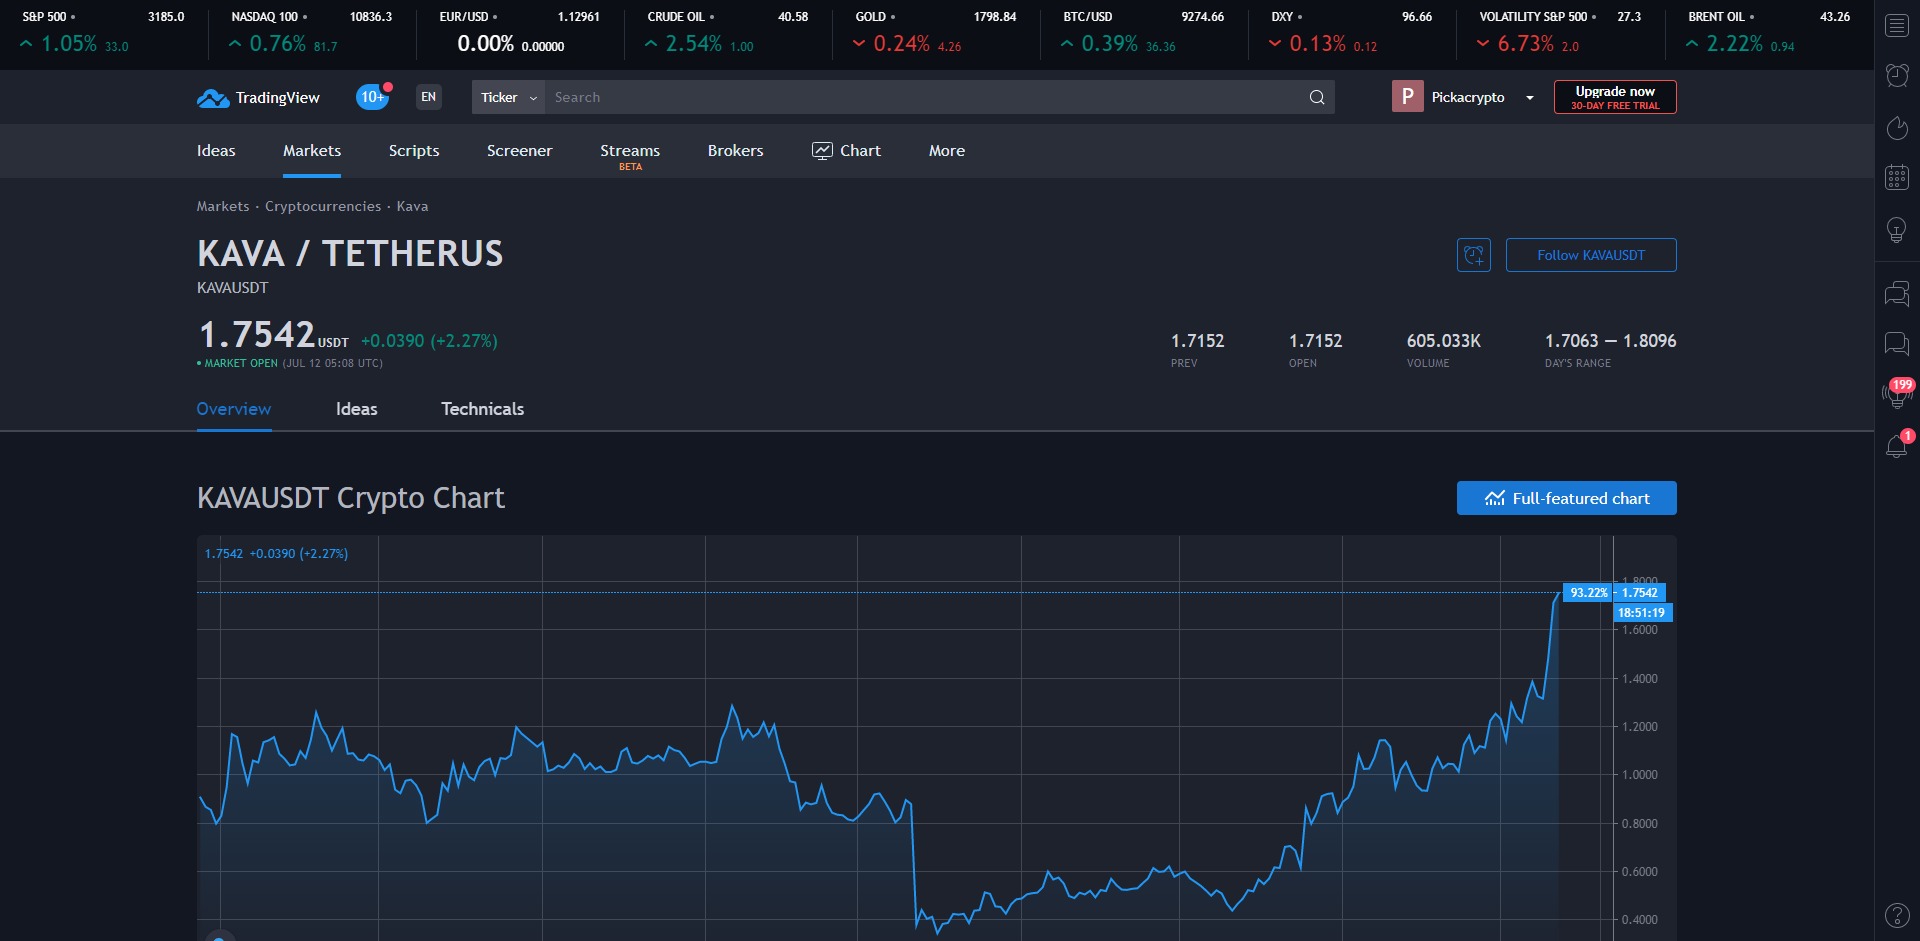This screenshot has height=941, width=1920.
Task: Open the help question mark icon
Action: point(1896,915)
